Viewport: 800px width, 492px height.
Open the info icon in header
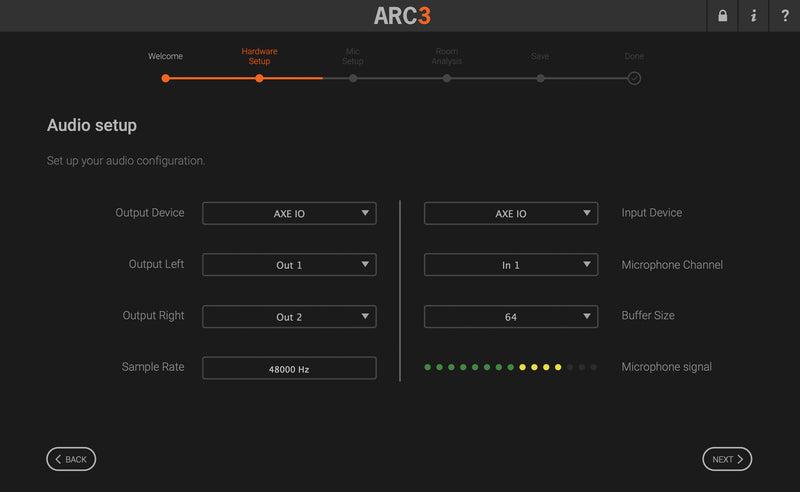[x=753, y=16]
